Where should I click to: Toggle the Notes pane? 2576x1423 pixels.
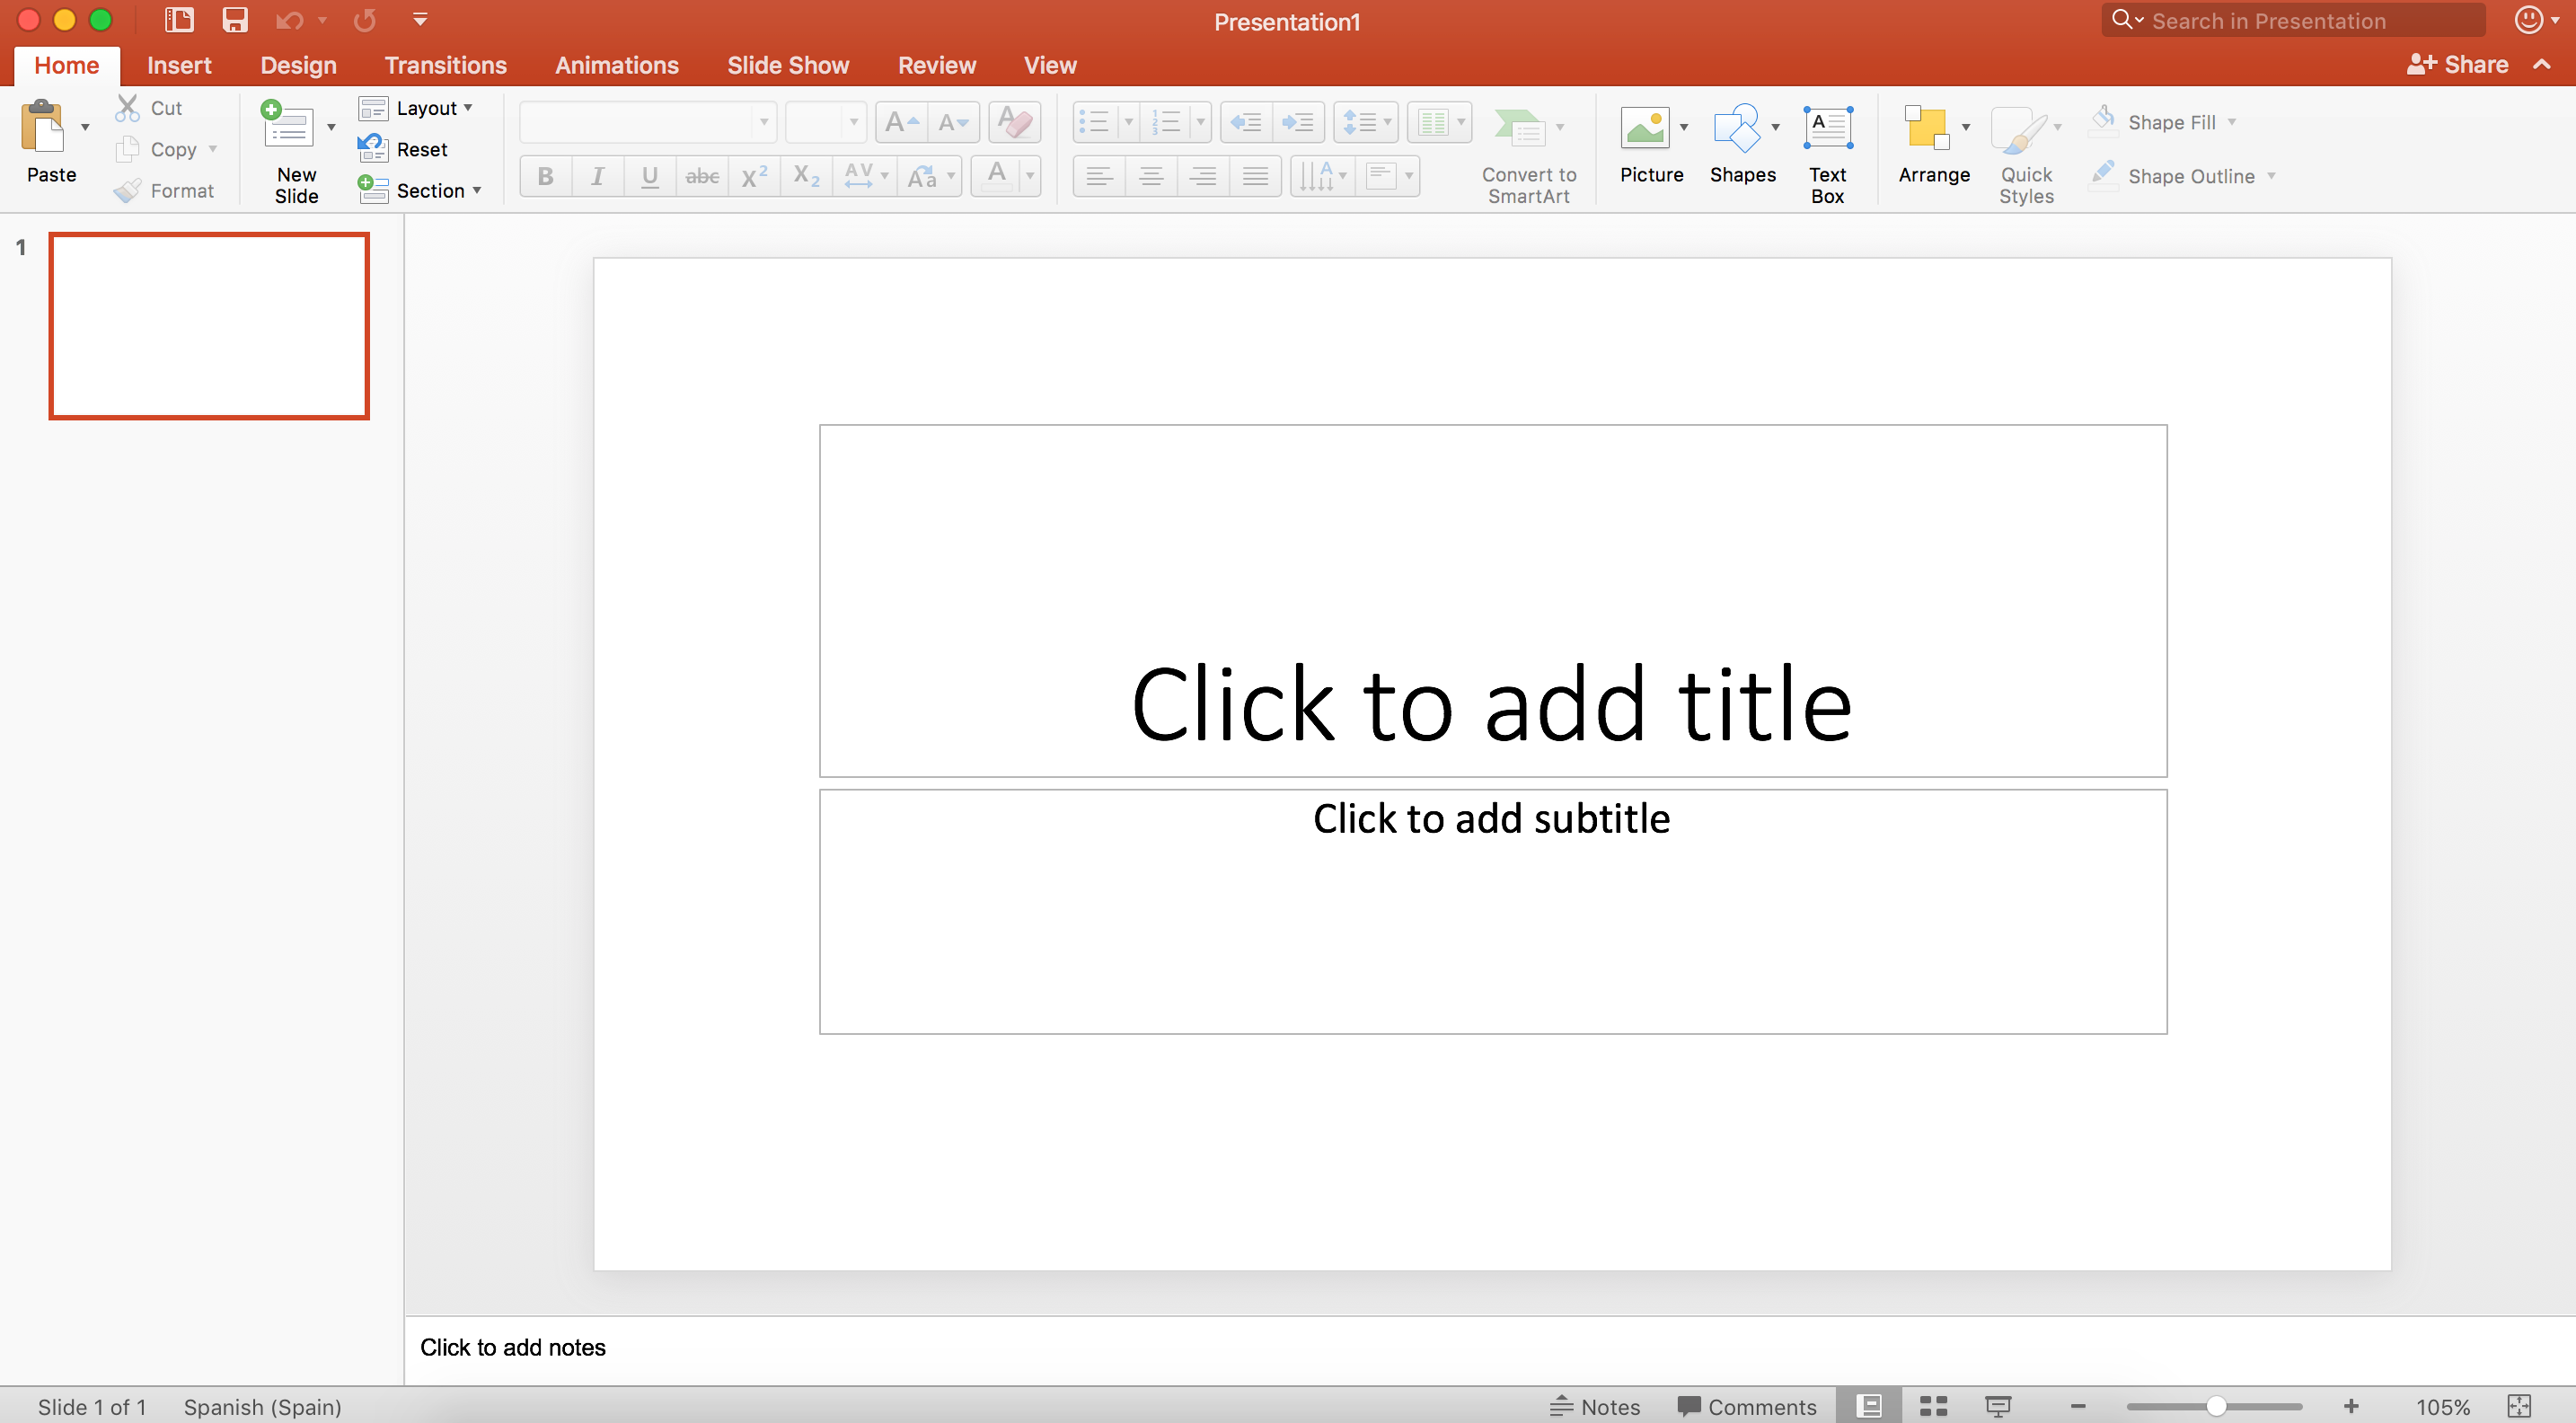[x=1596, y=1406]
